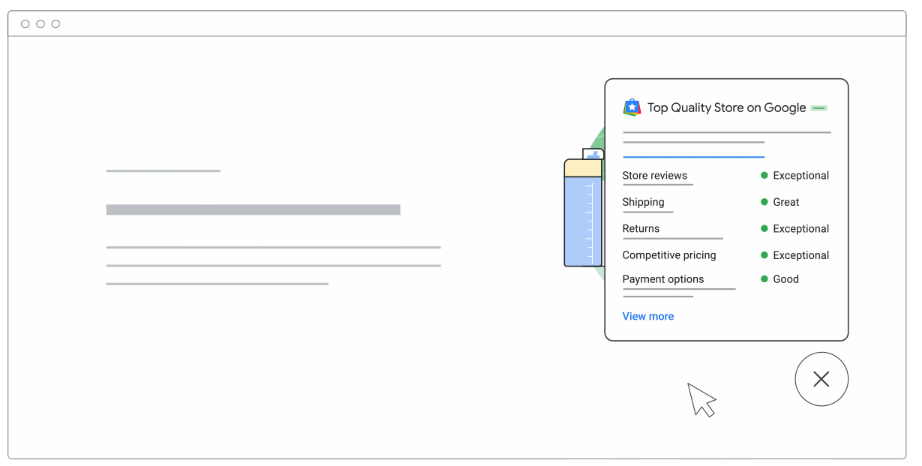Open the View more link

[x=648, y=316]
